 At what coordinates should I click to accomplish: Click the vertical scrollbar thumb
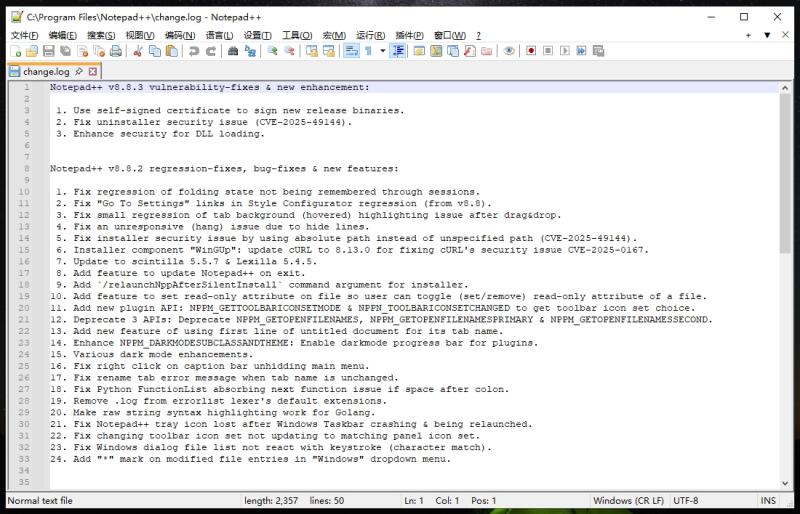(x=785, y=173)
